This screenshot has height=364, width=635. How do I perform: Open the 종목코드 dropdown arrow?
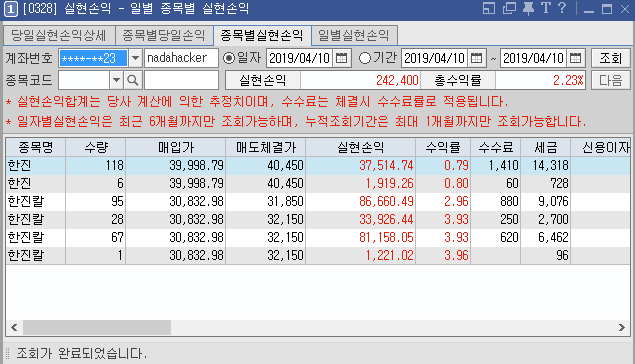coord(116,80)
